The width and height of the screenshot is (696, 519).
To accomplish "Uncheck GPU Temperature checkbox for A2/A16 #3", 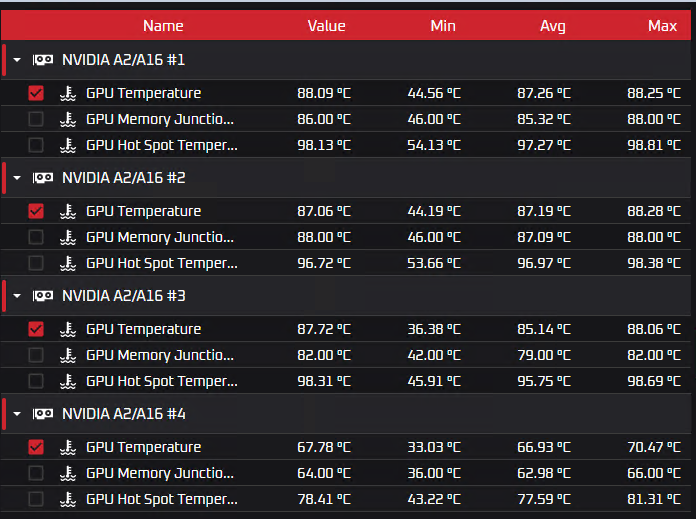I will tap(36, 329).
